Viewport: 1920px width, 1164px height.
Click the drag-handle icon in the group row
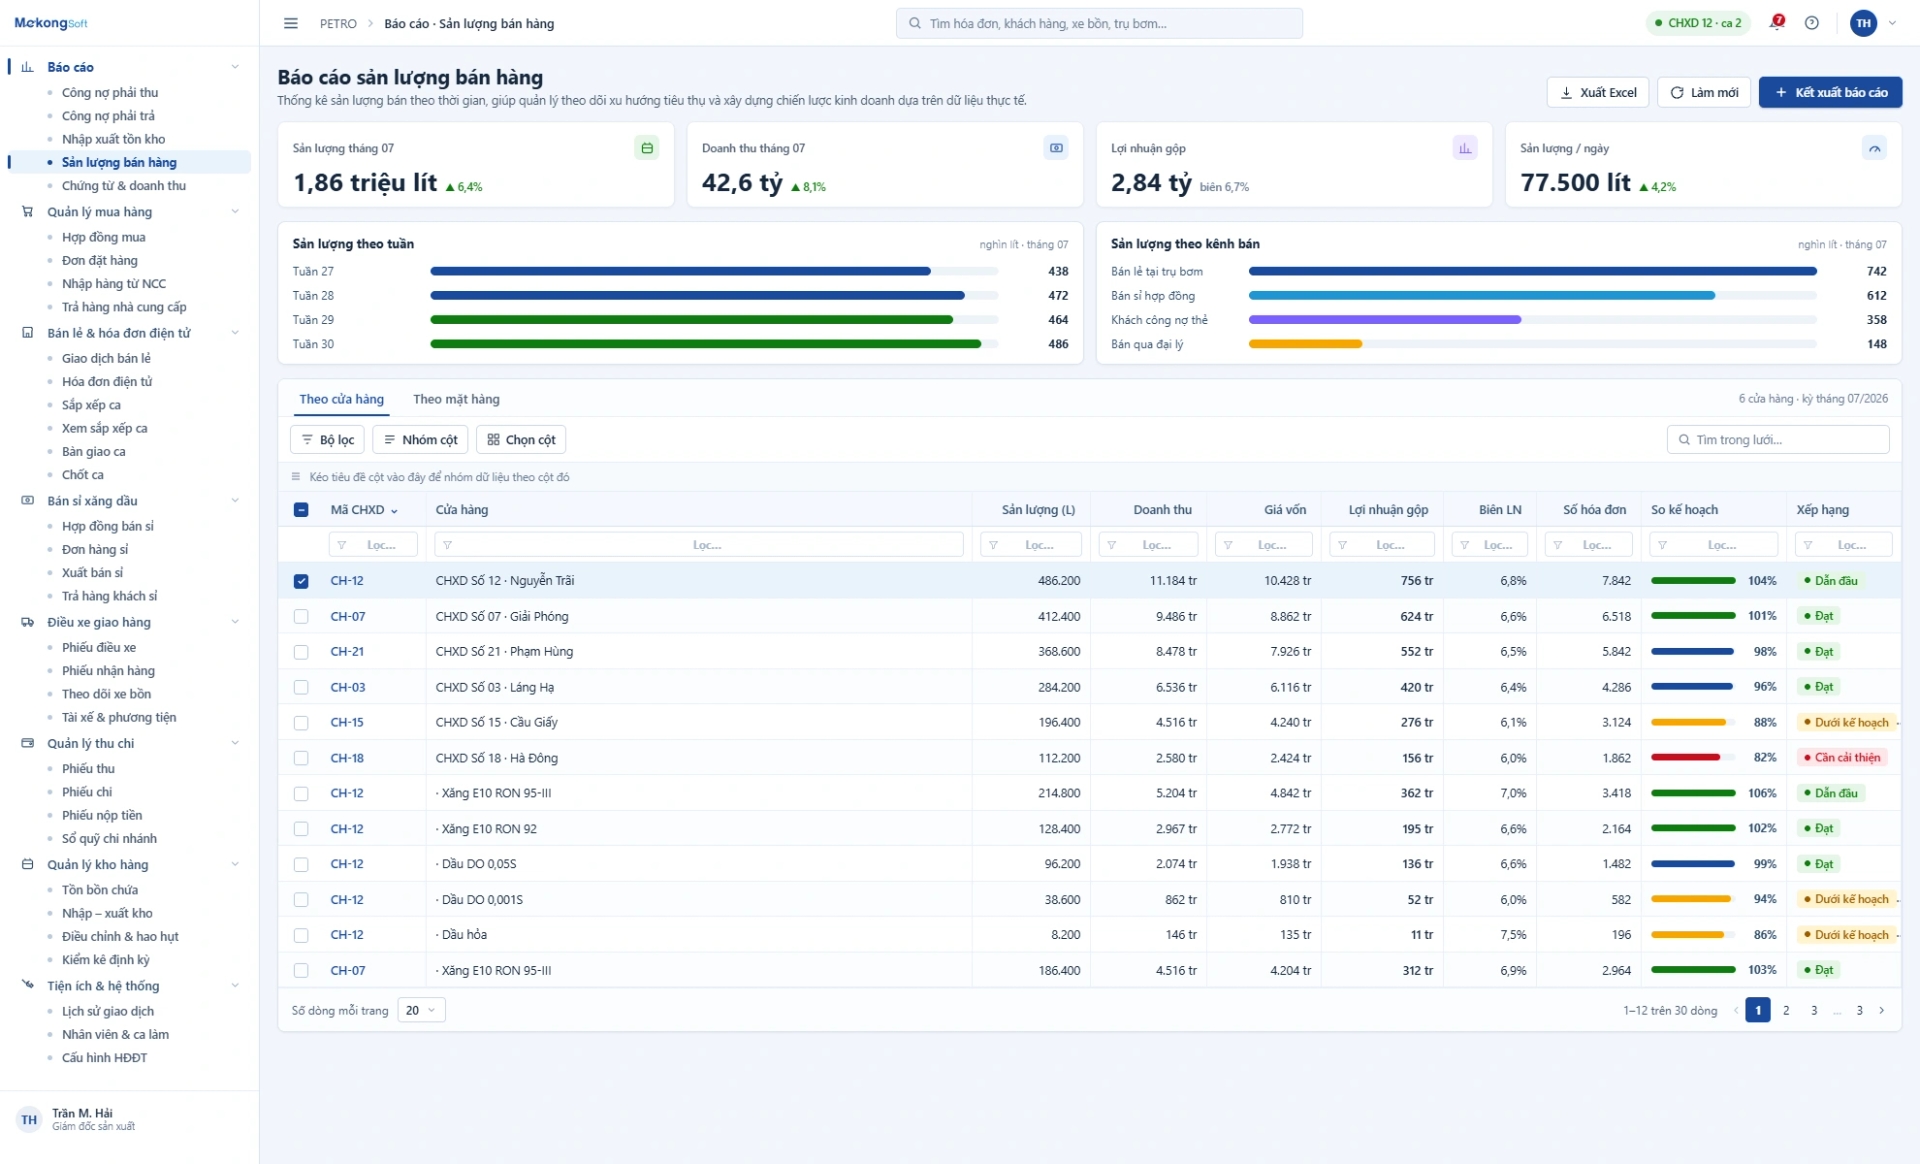coord(296,477)
